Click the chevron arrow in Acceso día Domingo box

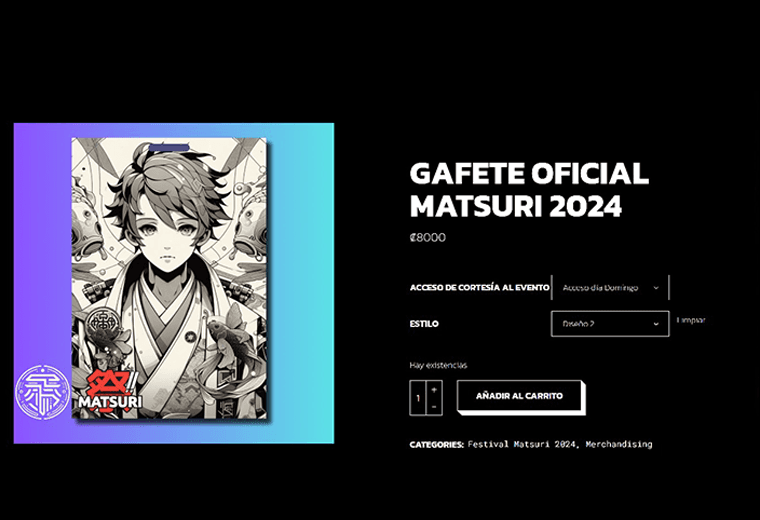pyautogui.click(x=656, y=288)
